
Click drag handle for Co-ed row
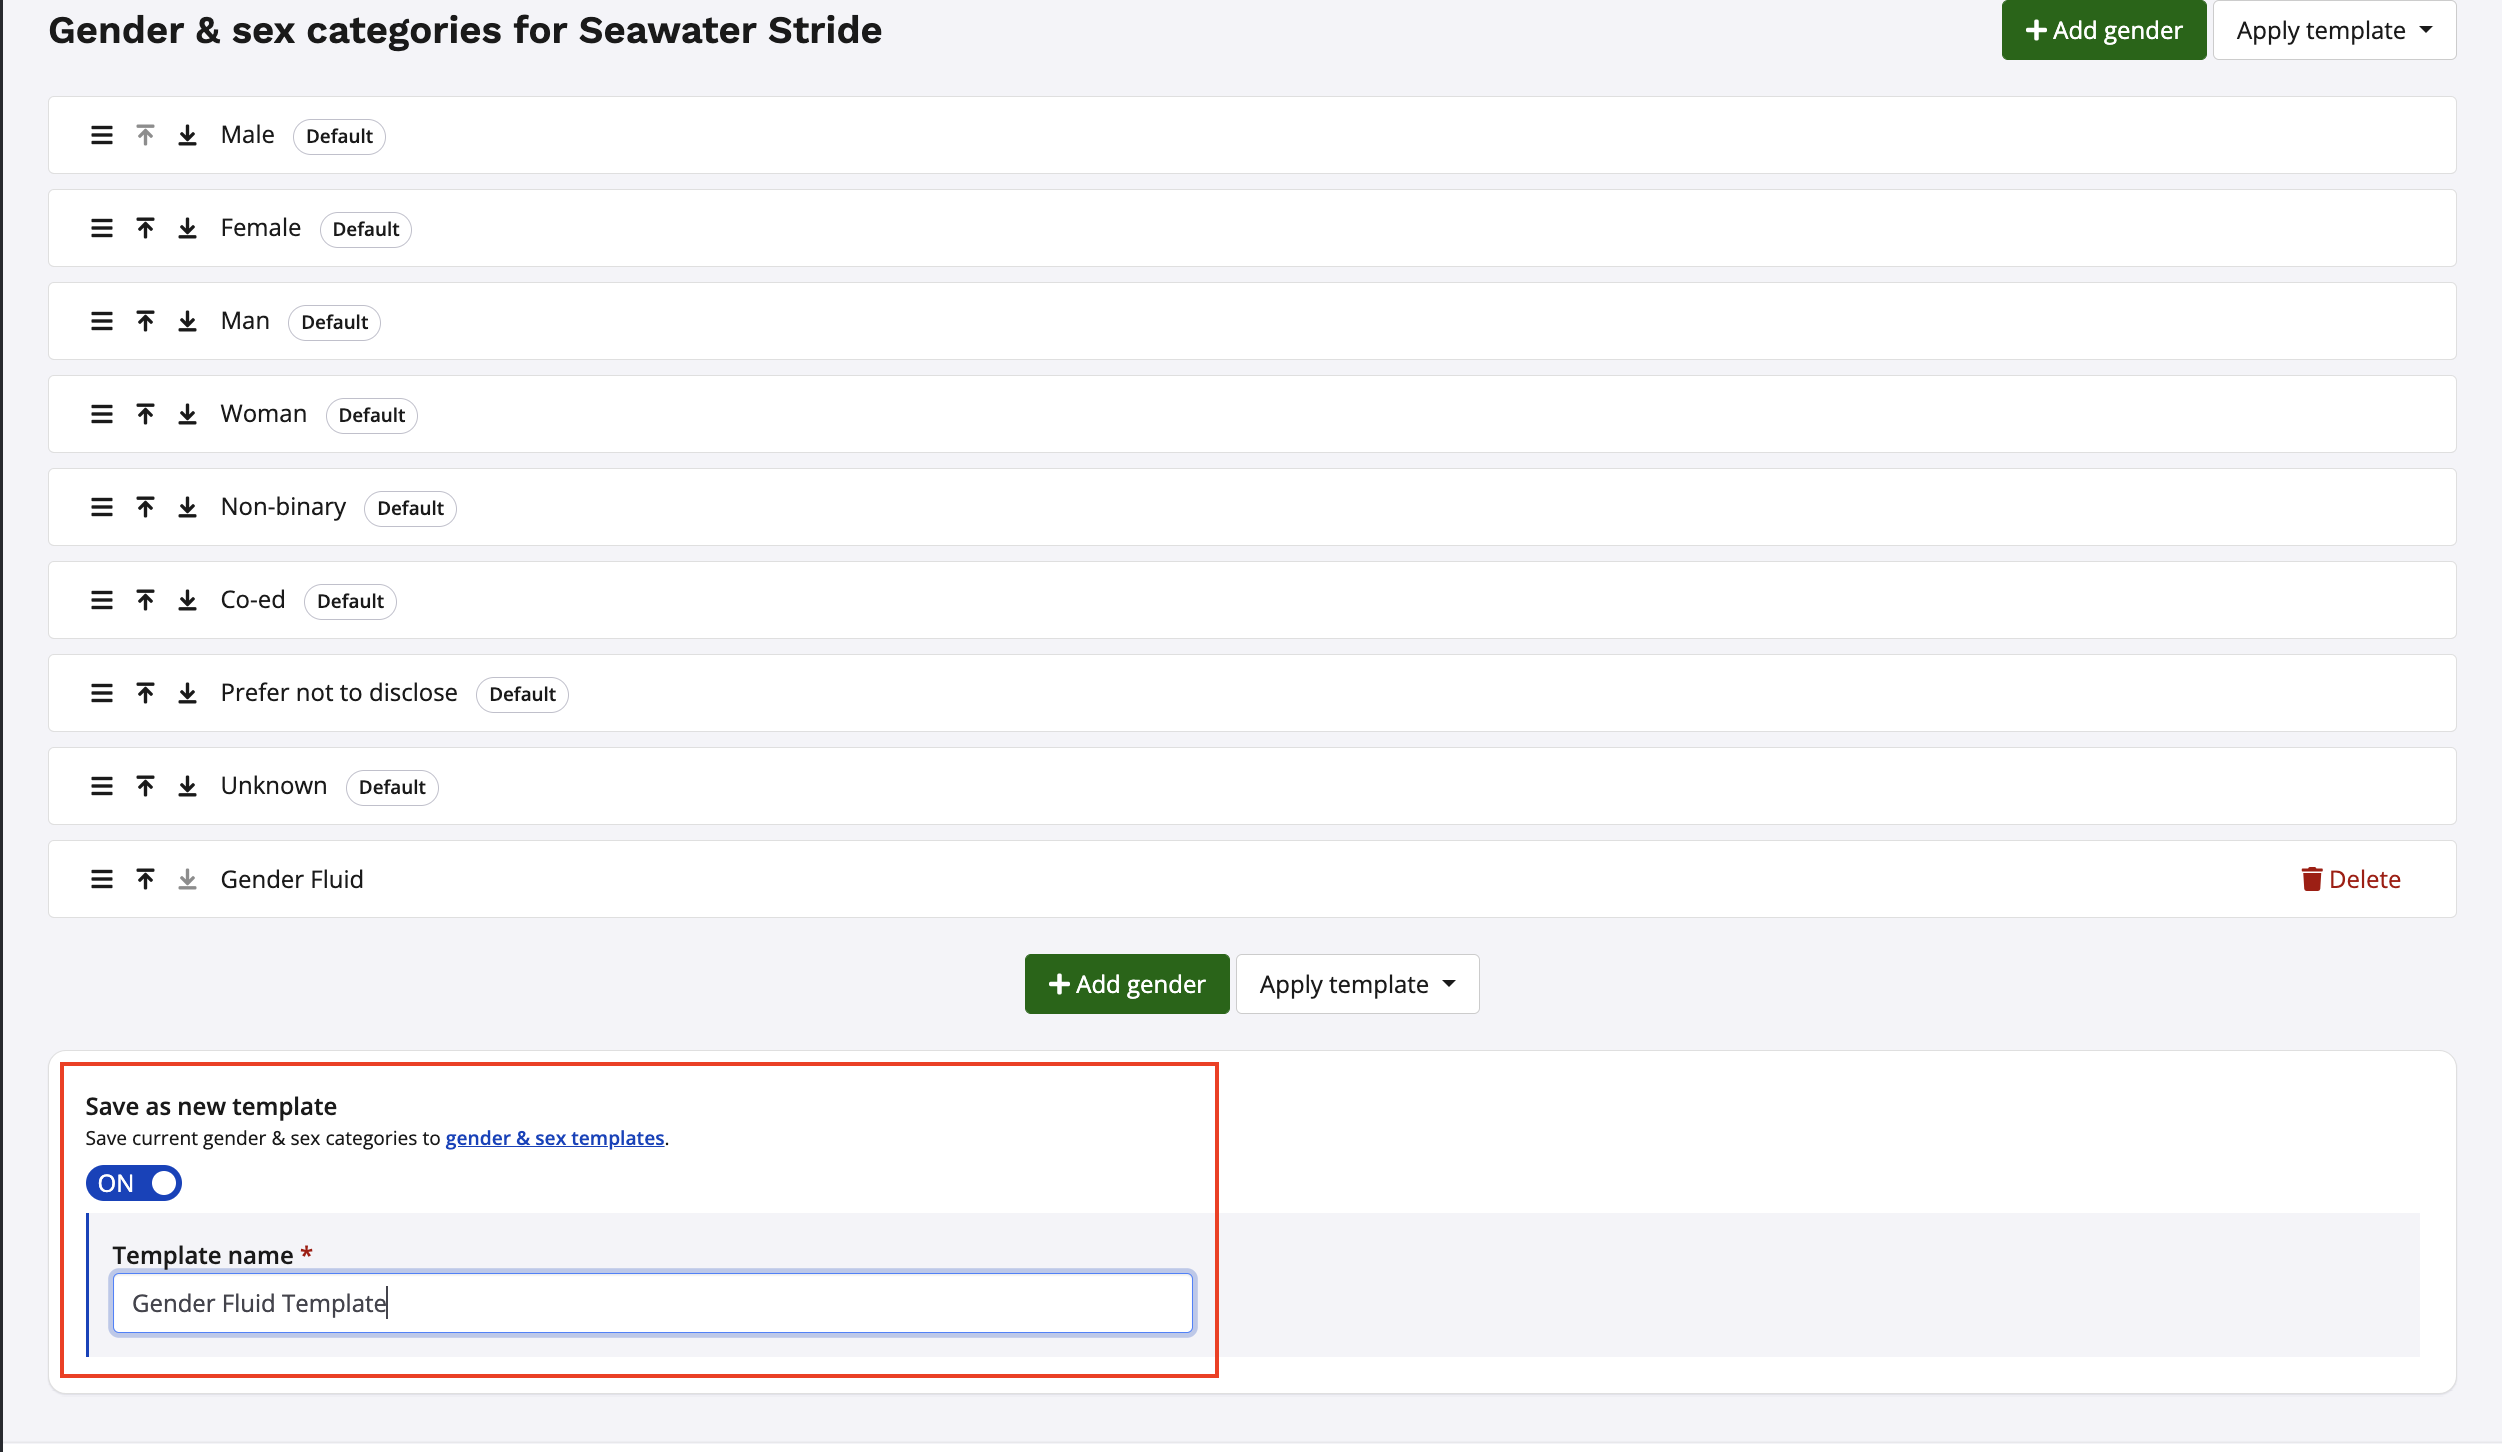pos(102,601)
